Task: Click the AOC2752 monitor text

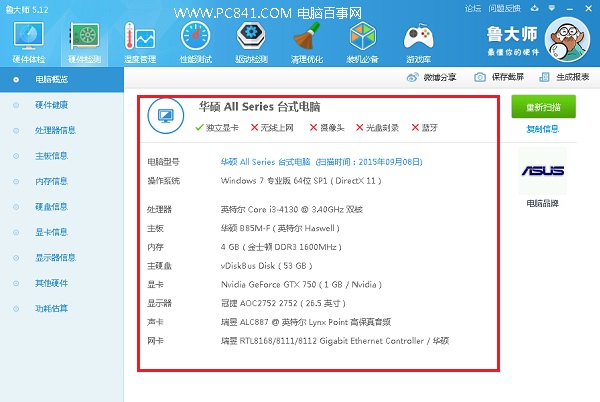Action: [x=283, y=303]
